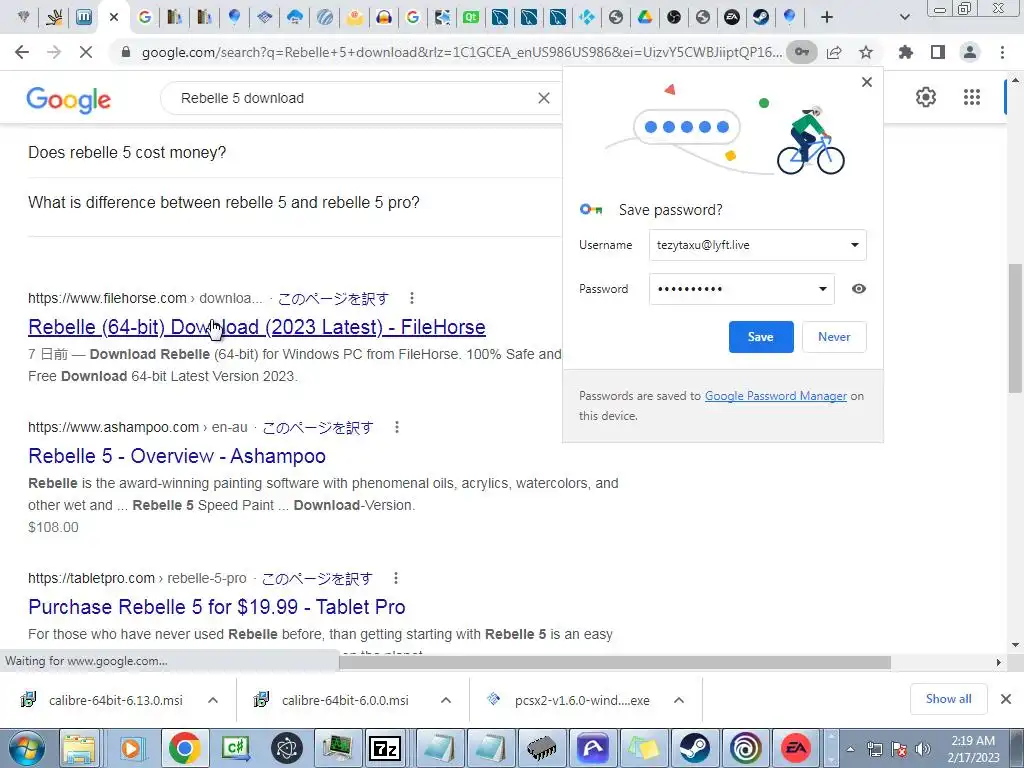
Task: Show all downloads
Action: 948,699
